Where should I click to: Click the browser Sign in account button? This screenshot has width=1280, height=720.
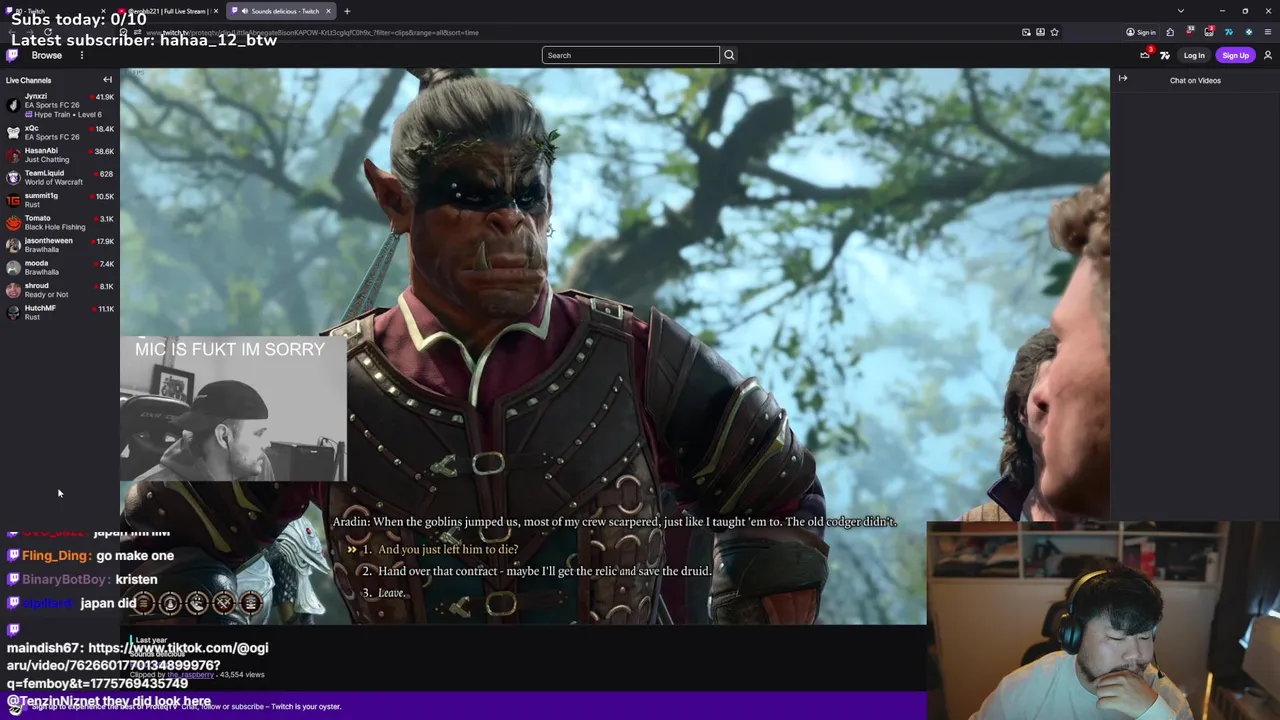[x=1141, y=32]
